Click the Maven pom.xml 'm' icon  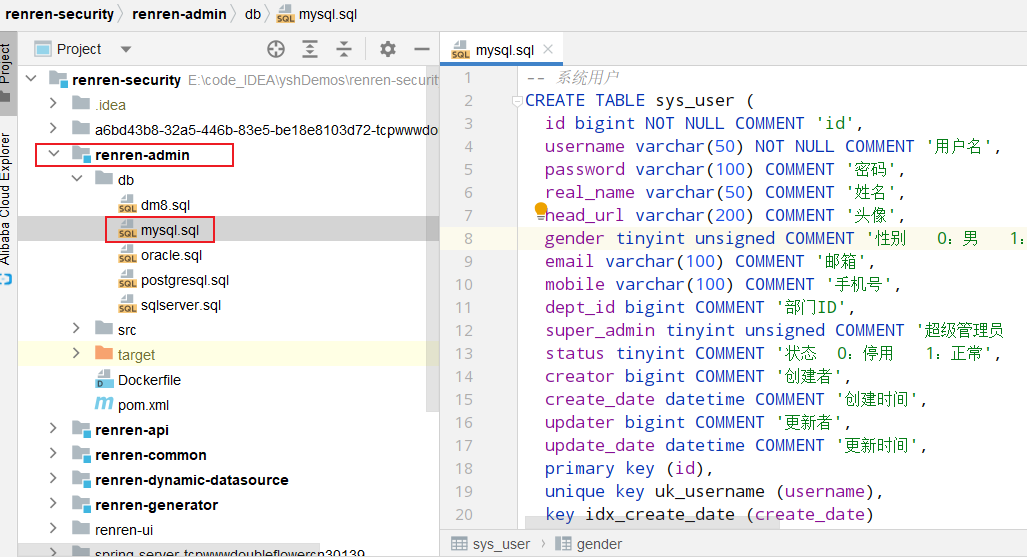coord(104,403)
